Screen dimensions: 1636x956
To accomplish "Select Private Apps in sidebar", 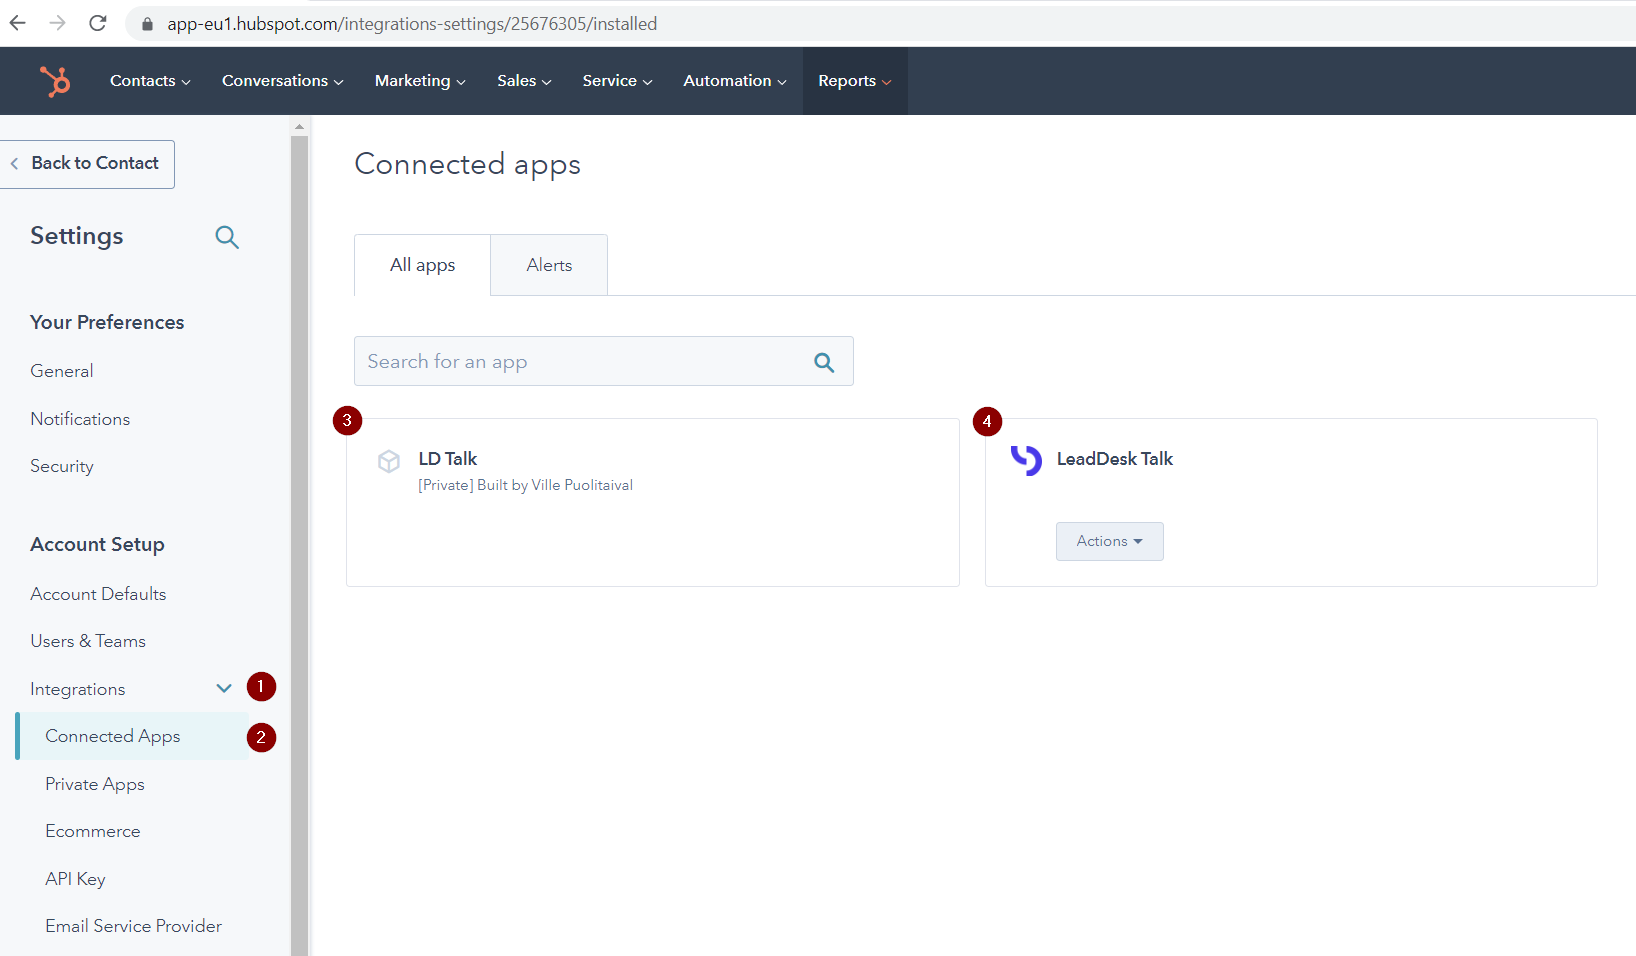I will [x=95, y=784].
